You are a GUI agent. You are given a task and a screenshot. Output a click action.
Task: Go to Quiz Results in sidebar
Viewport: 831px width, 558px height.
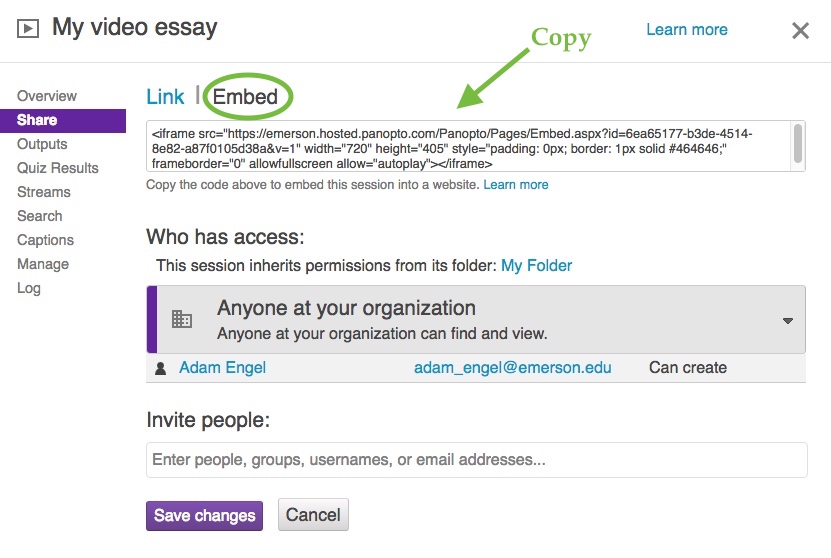tap(58, 168)
